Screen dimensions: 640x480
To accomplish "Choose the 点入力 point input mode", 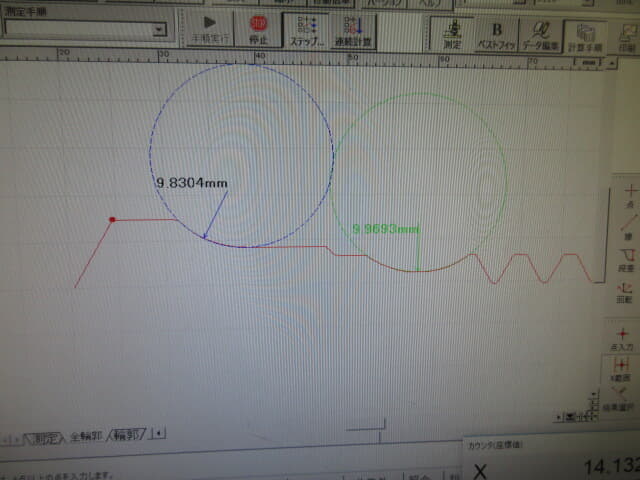I will tap(622, 340).
